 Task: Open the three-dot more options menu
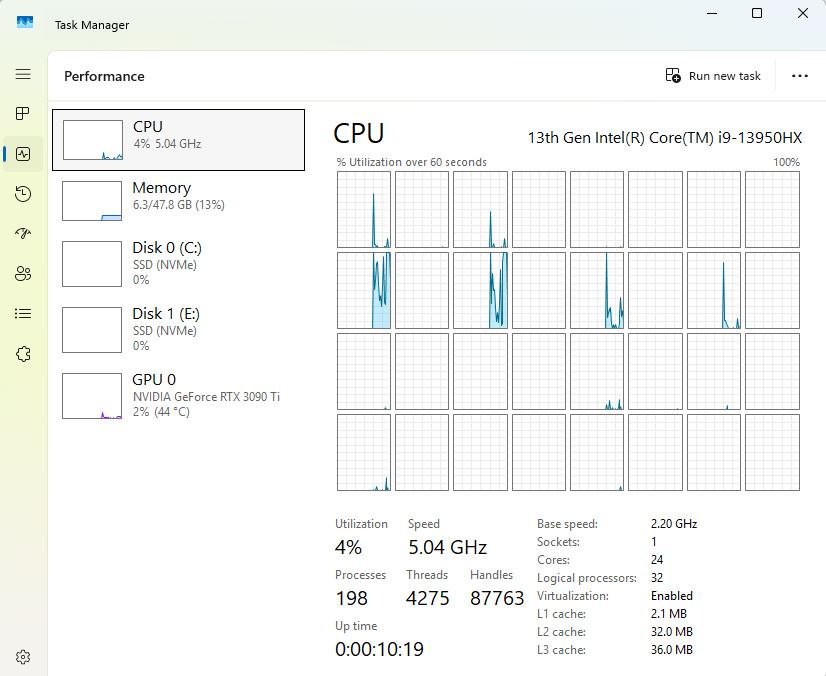point(799,76)
